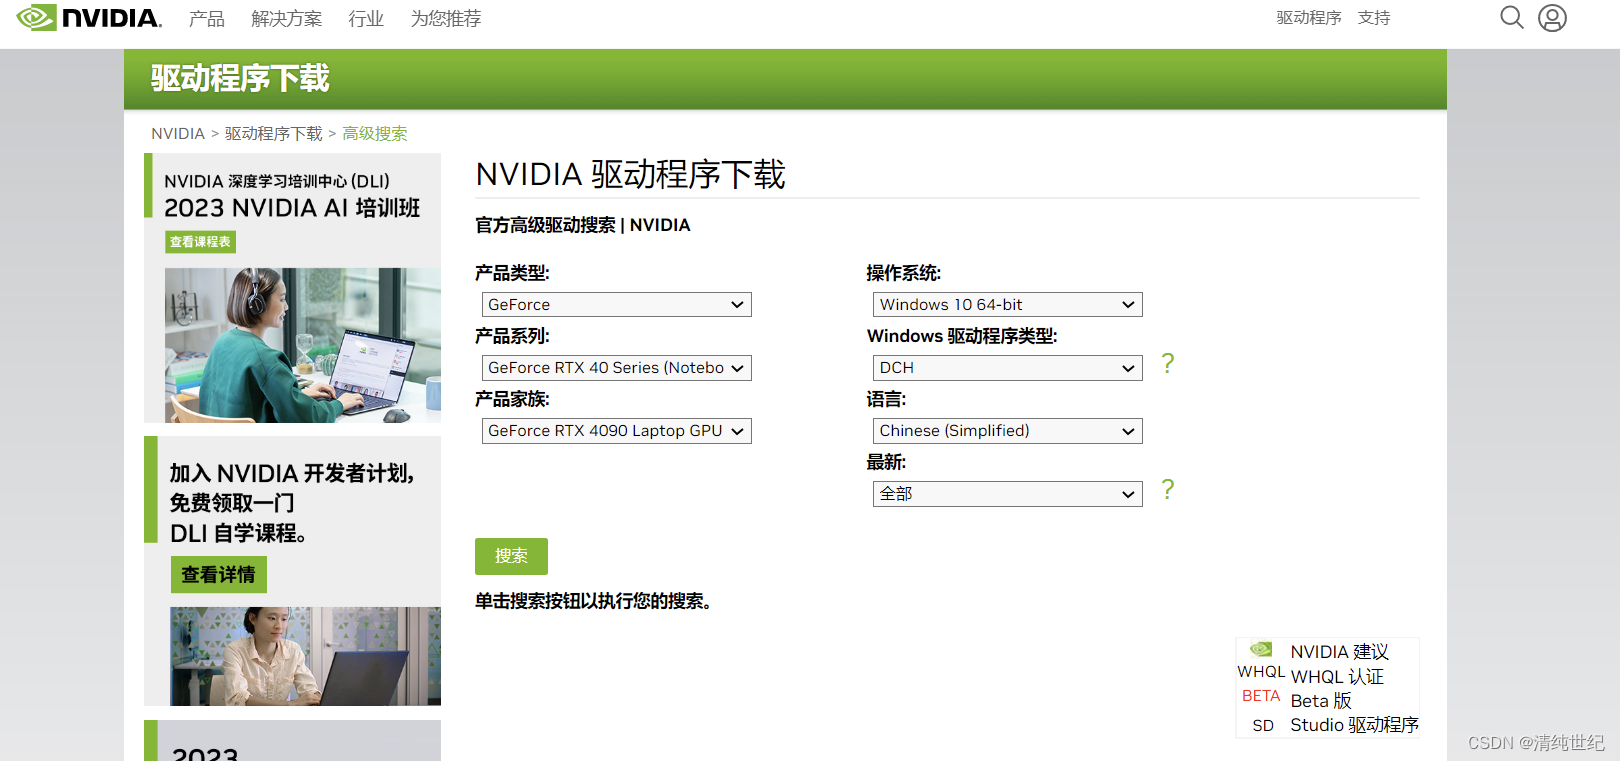Expand the 产品类型 GeForce dropdown
The height and width of the screenshot is (761, 1620).
pyautogui.click(x=617, y=305)
